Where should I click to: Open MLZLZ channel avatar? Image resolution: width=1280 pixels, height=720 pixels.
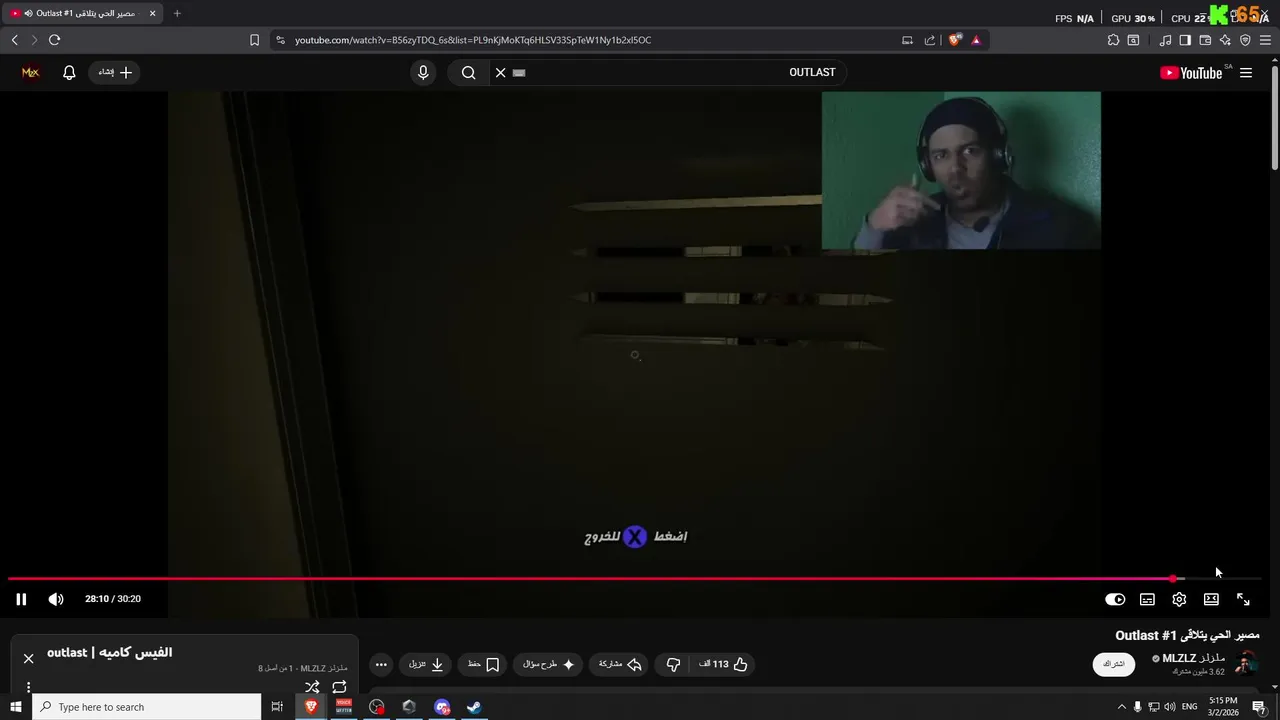click(1246, 663)
